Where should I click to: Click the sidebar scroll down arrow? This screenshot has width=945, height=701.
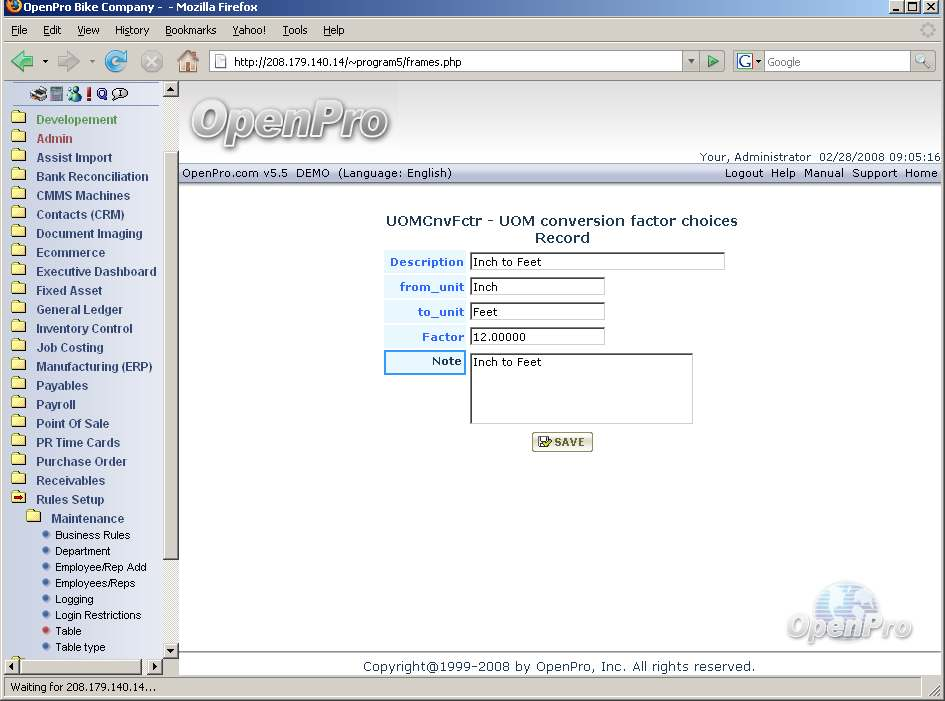pyautogui.click(x=170, y=650)
